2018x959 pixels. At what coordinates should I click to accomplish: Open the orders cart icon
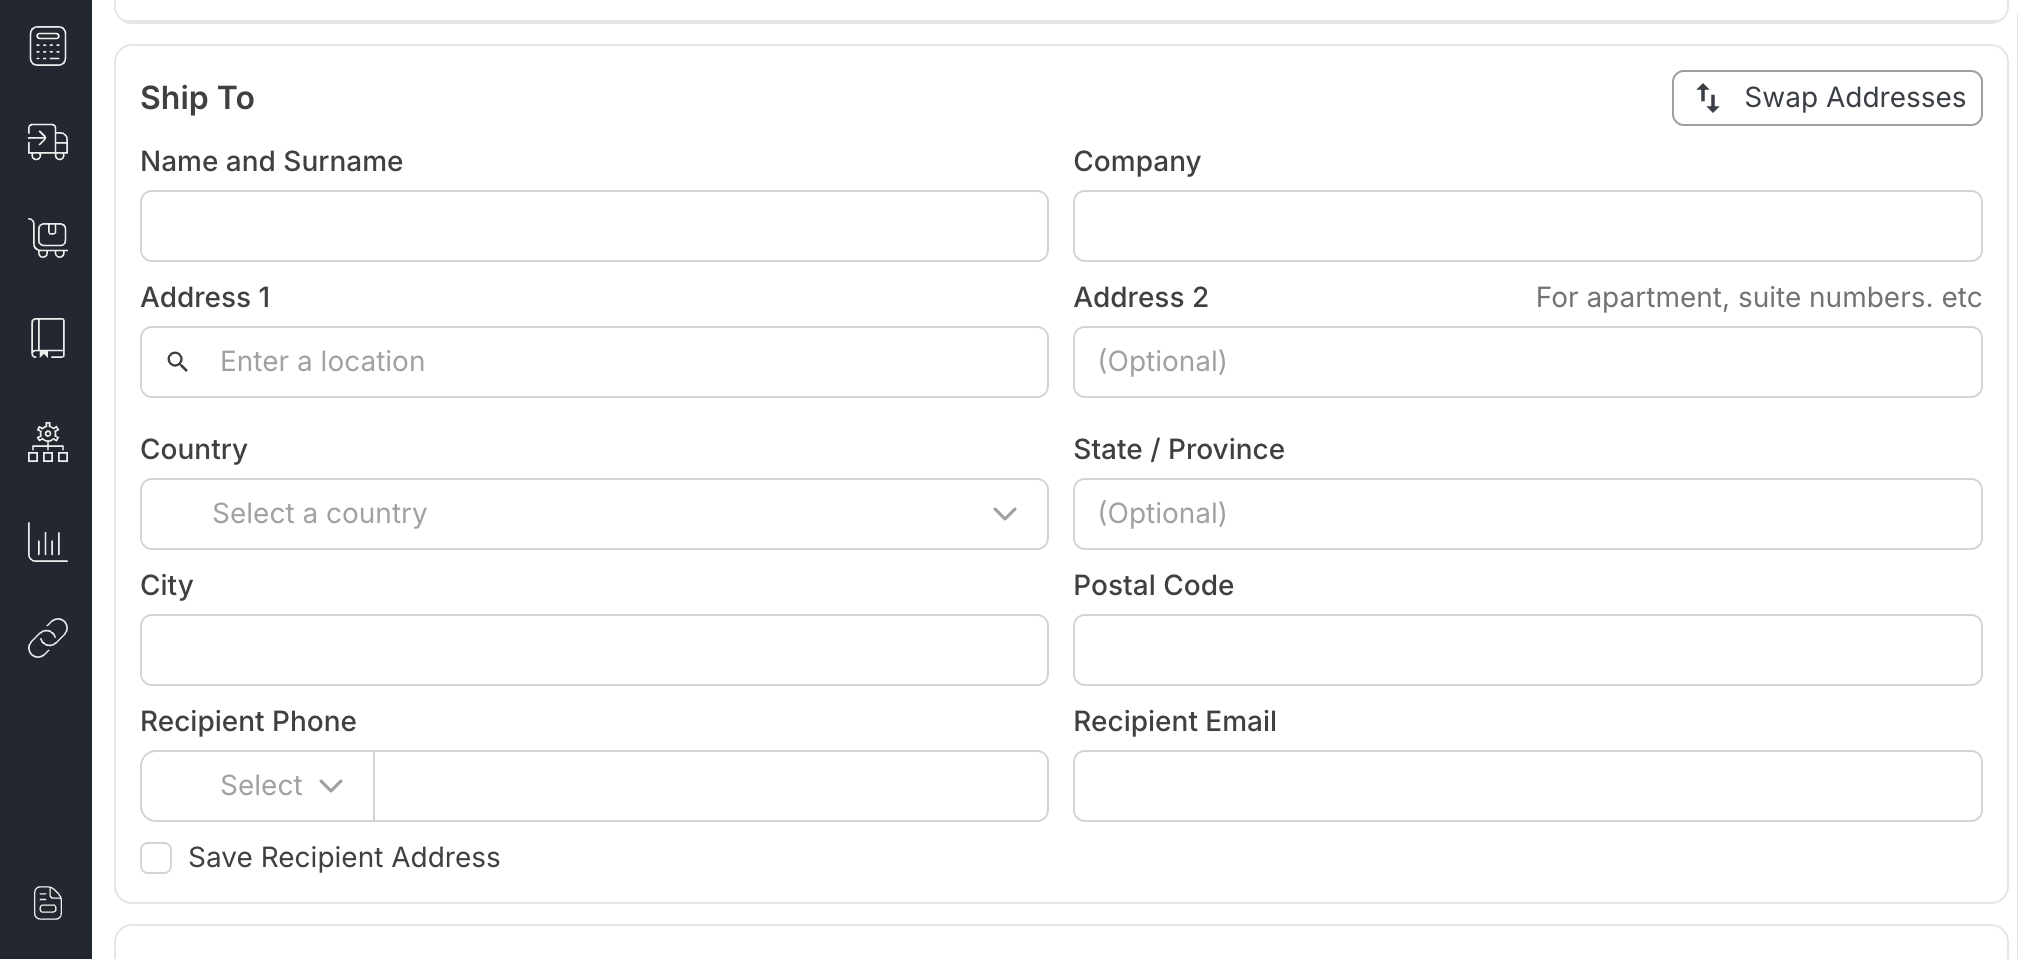pos(47,239)
